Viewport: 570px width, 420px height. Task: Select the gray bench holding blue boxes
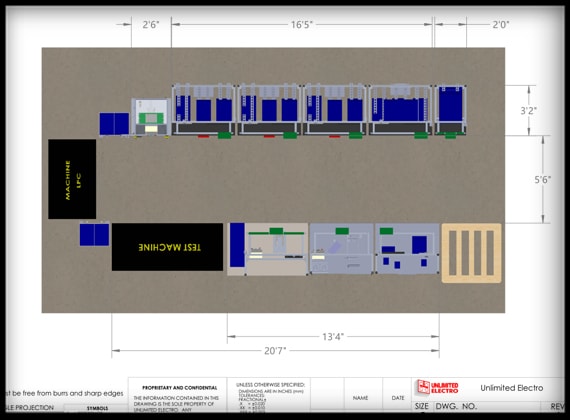coord(407,249)
